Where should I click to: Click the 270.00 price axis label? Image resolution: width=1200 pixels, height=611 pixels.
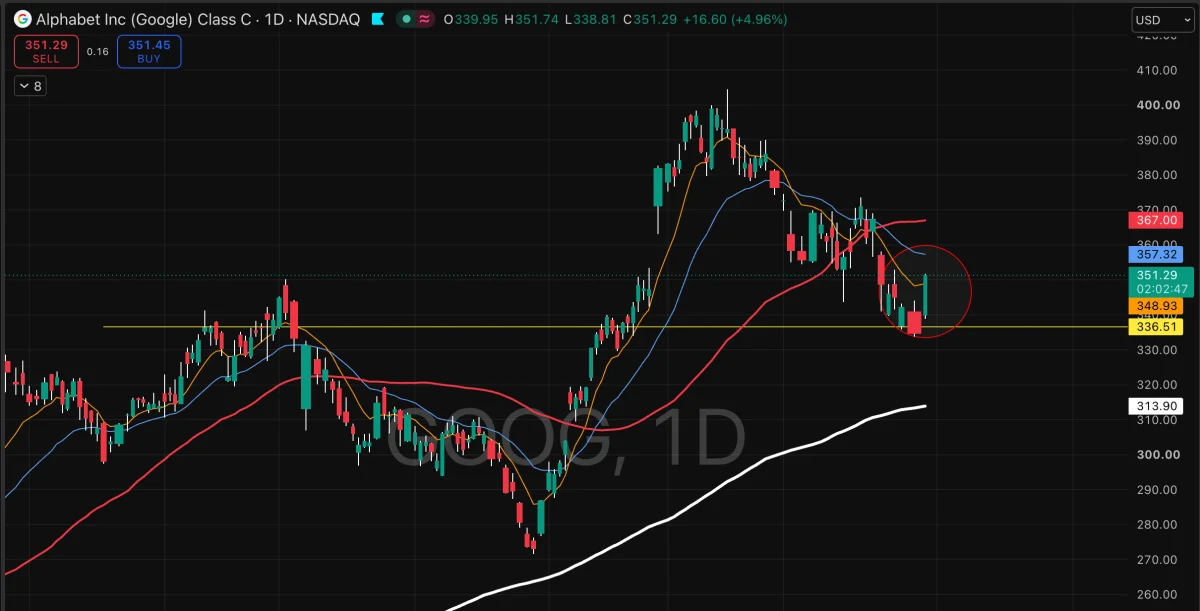(1155, 560)
